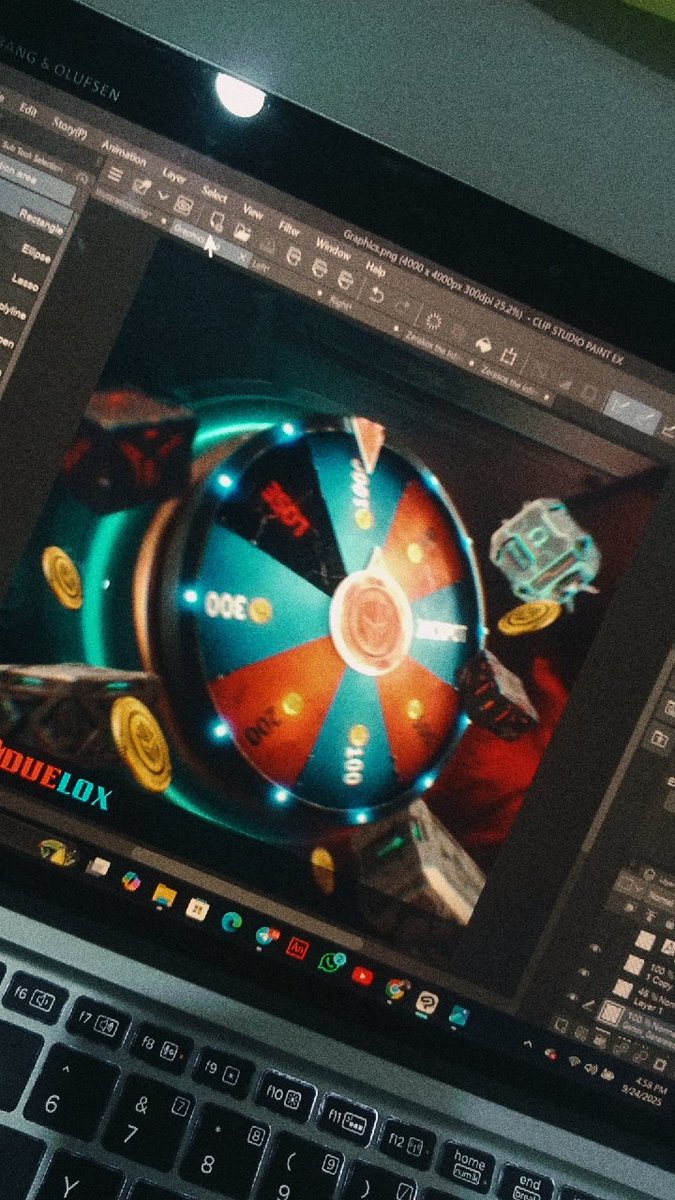Click the Wi-Fi icon in system tray
Screen dimensions: 675x1200
coord(575,1061)
